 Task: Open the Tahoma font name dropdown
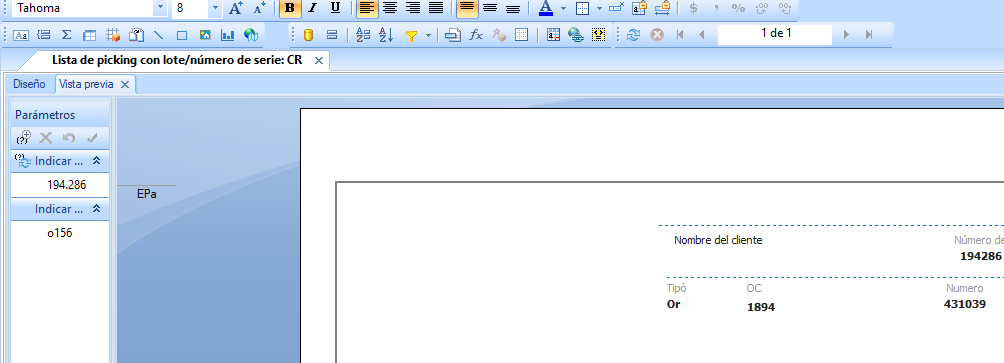point(160,8)
